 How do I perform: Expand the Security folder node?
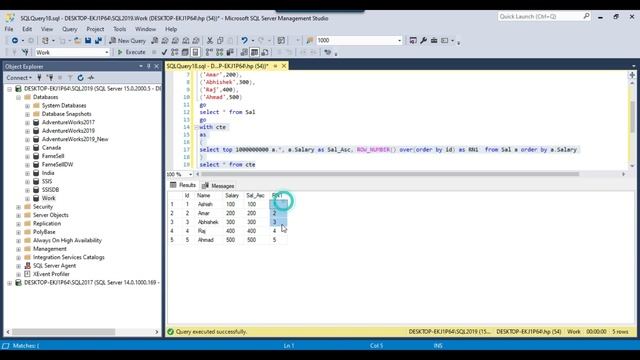pos(18,207)
